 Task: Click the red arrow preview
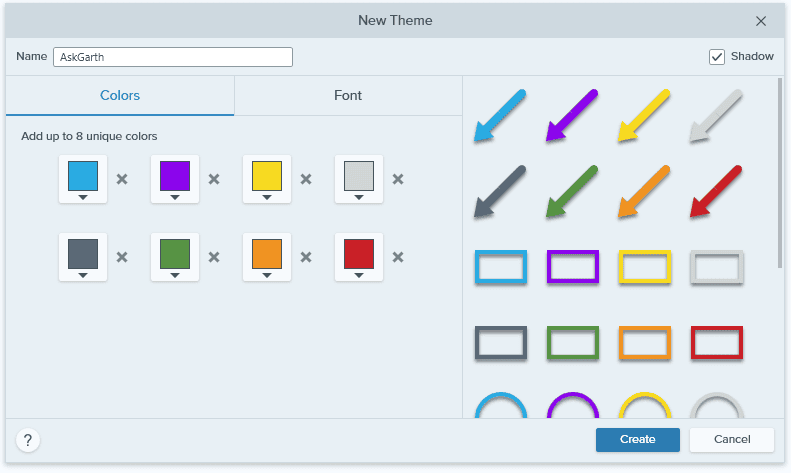point(716,192)
